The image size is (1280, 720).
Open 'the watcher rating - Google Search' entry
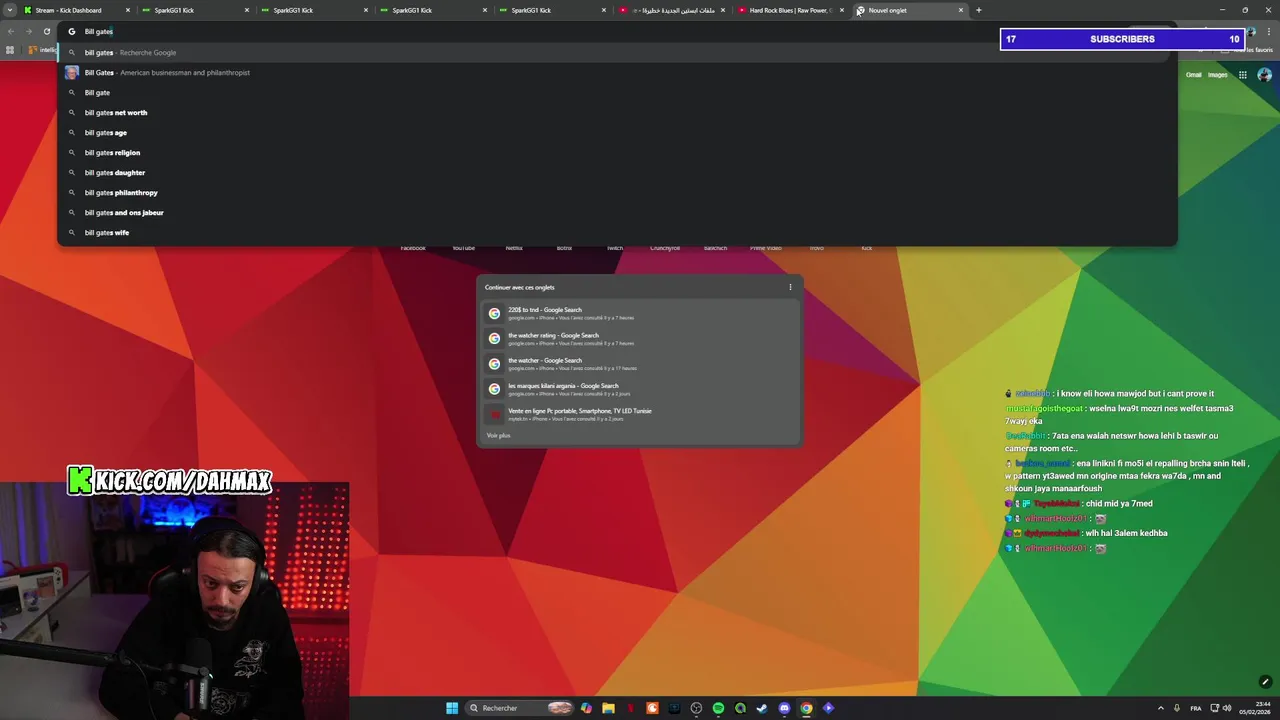(x=639, y=338)
